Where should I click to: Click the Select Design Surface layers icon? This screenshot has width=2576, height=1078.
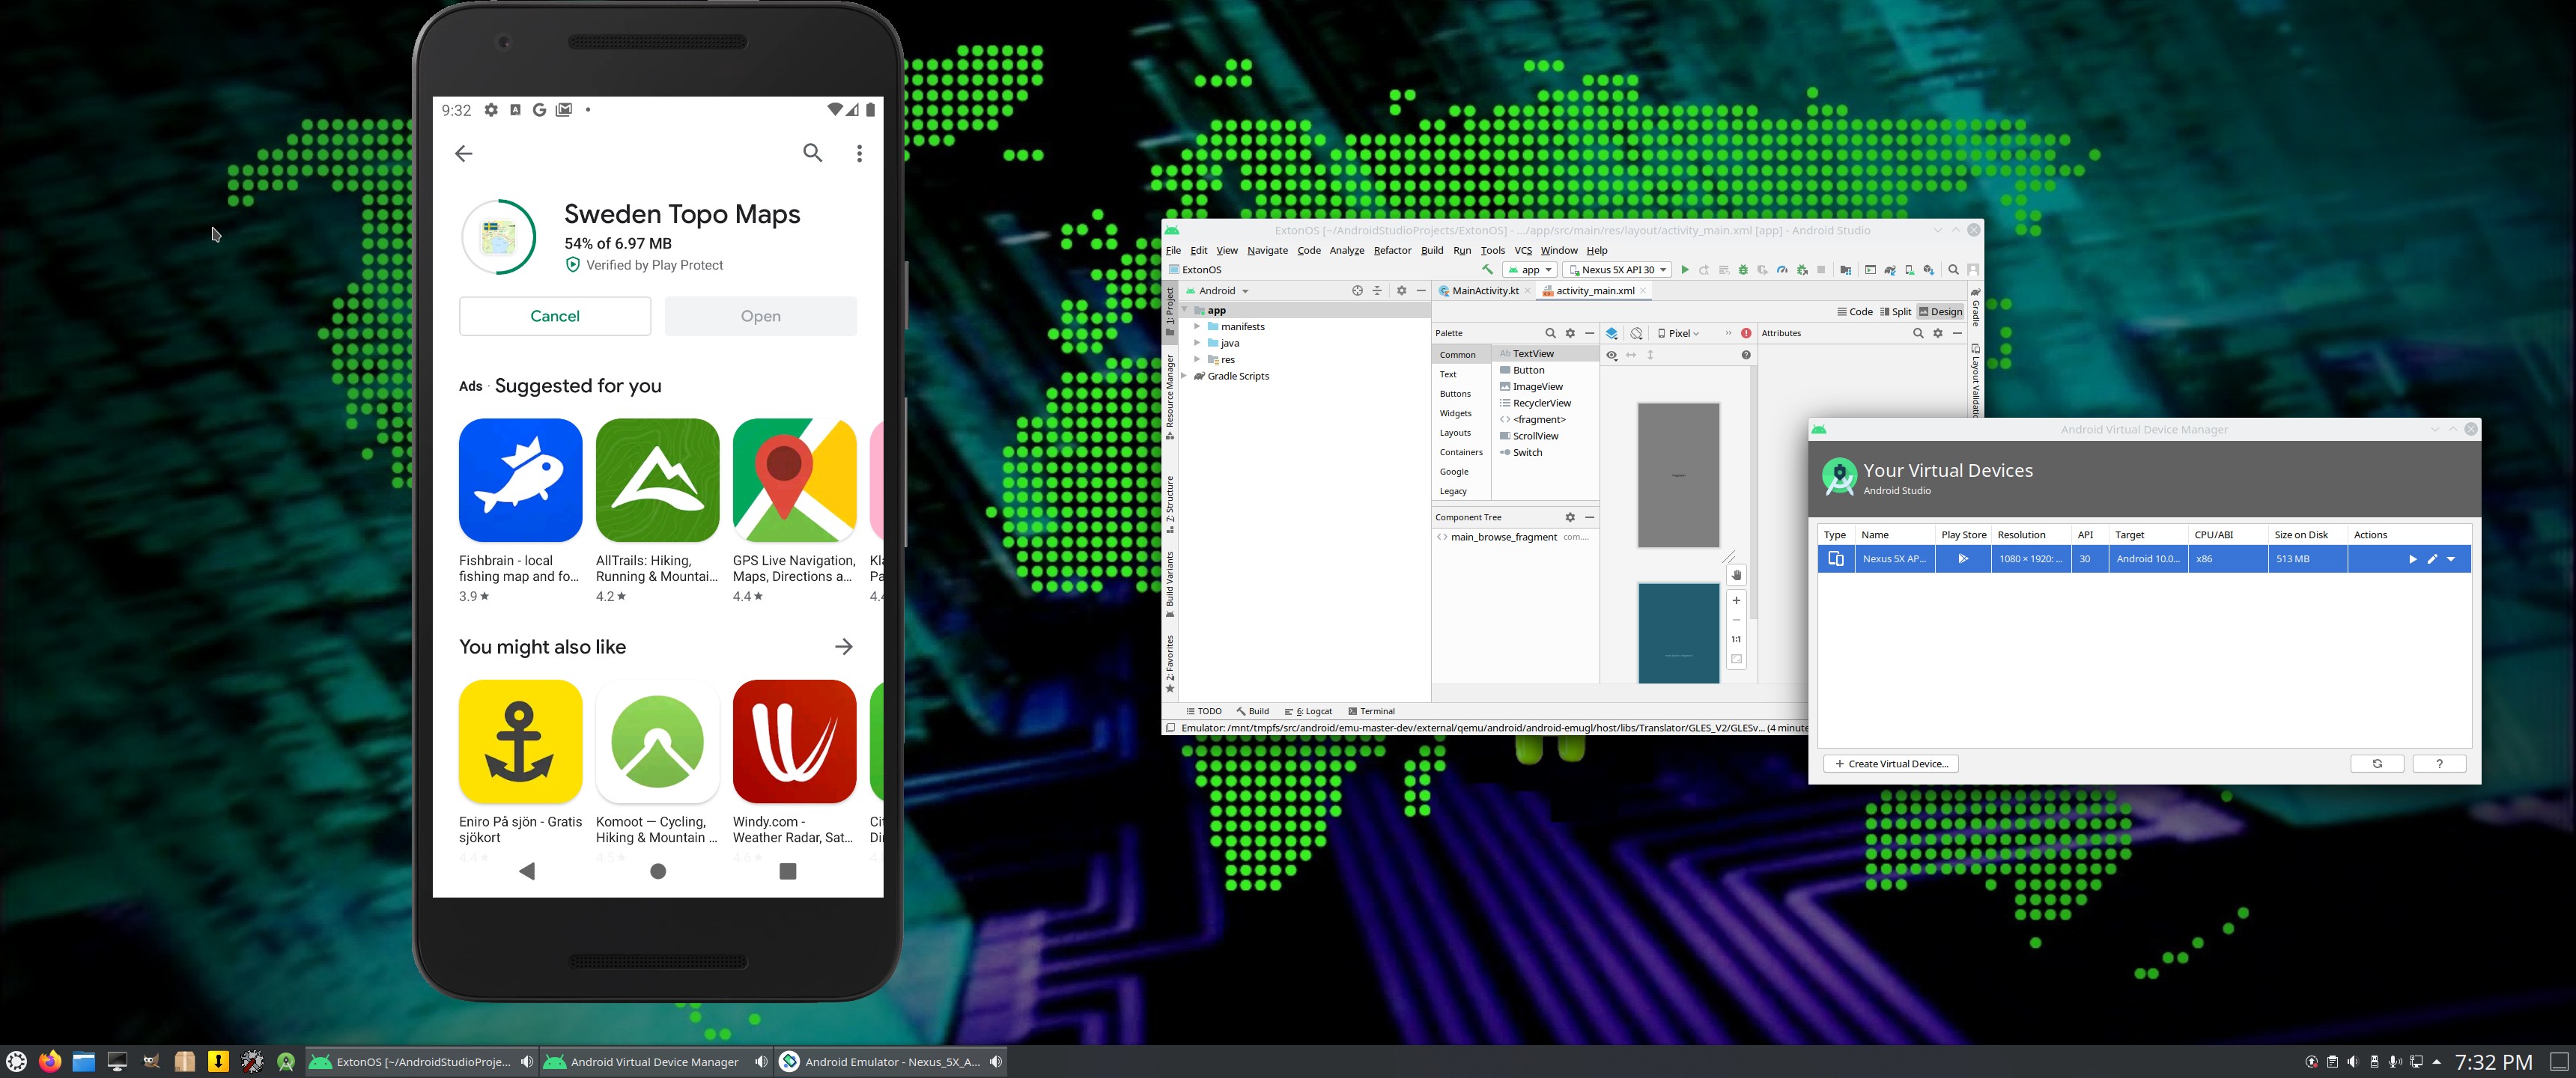(1612, 333)
